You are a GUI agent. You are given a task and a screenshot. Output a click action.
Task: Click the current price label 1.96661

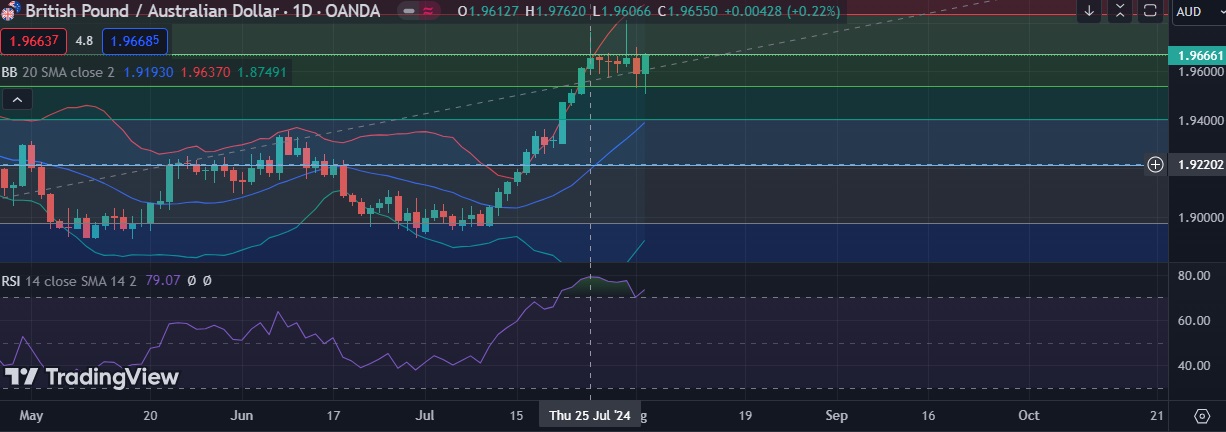[1196, 55]
